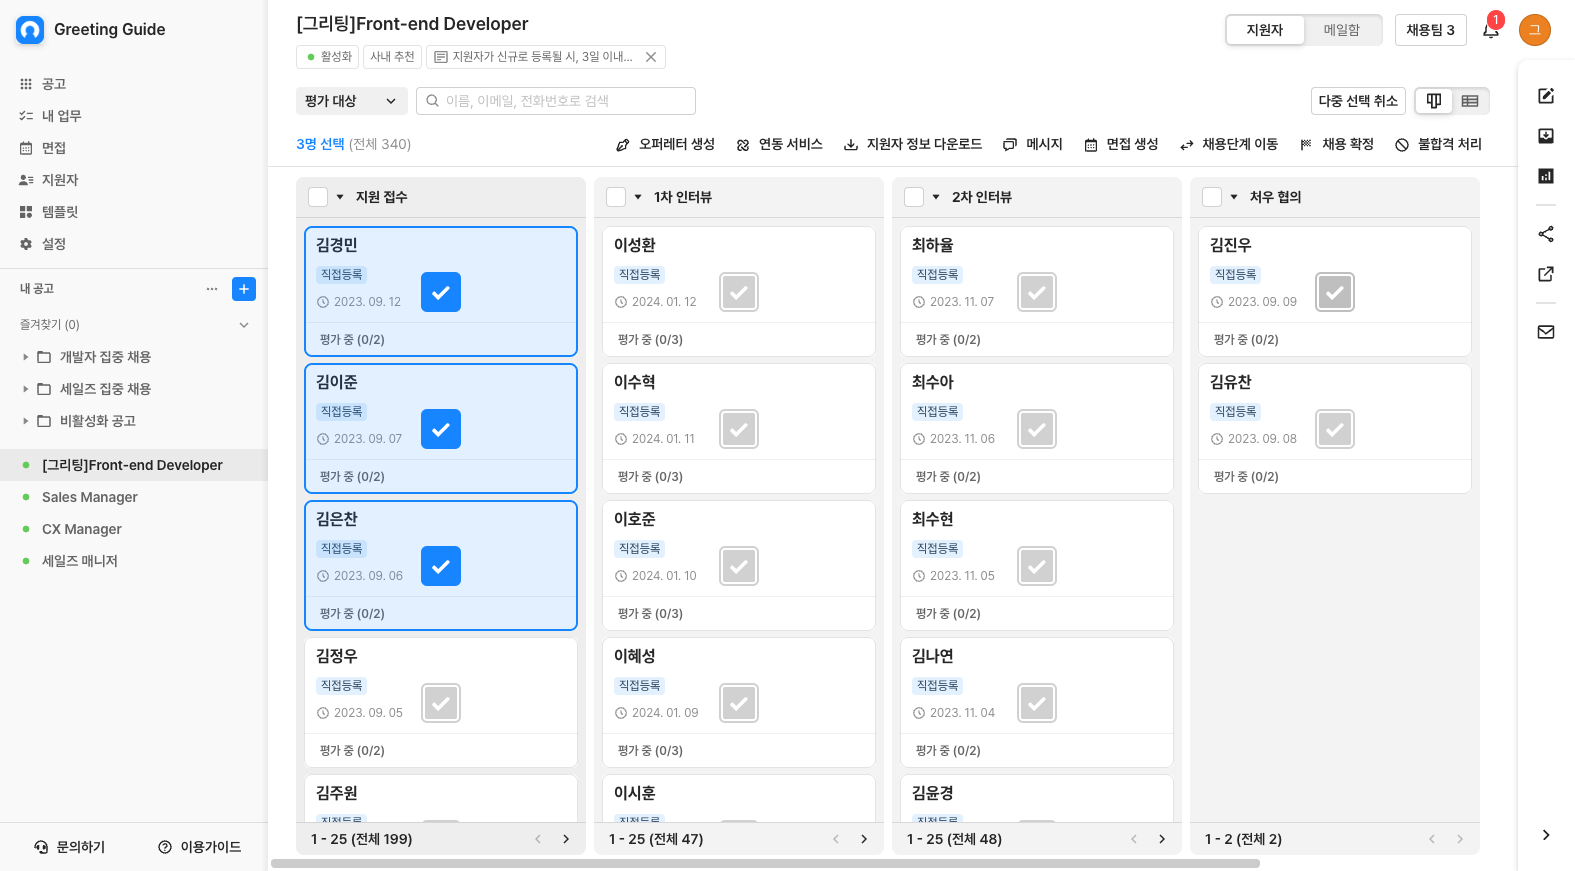Go to next page in 2차 인터뷰 column

(x=1162, y=839)
